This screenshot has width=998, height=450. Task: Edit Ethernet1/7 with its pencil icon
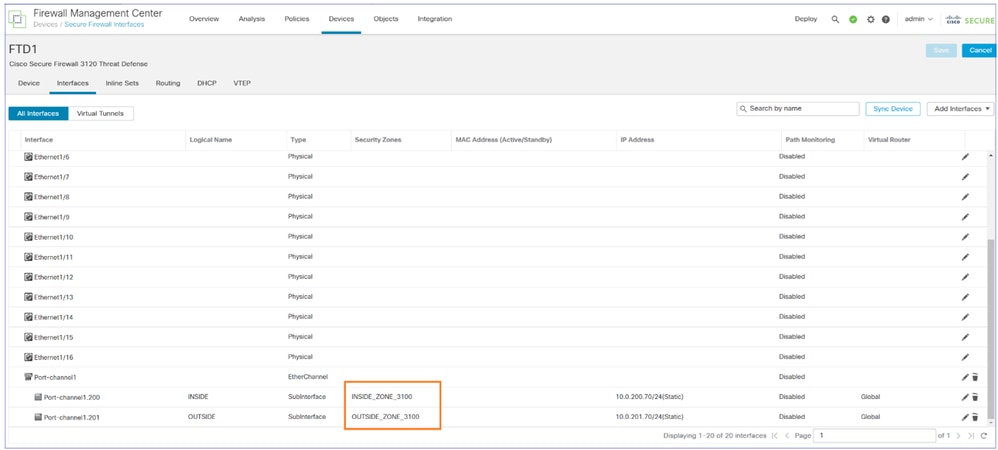click(x=965, y=177)
